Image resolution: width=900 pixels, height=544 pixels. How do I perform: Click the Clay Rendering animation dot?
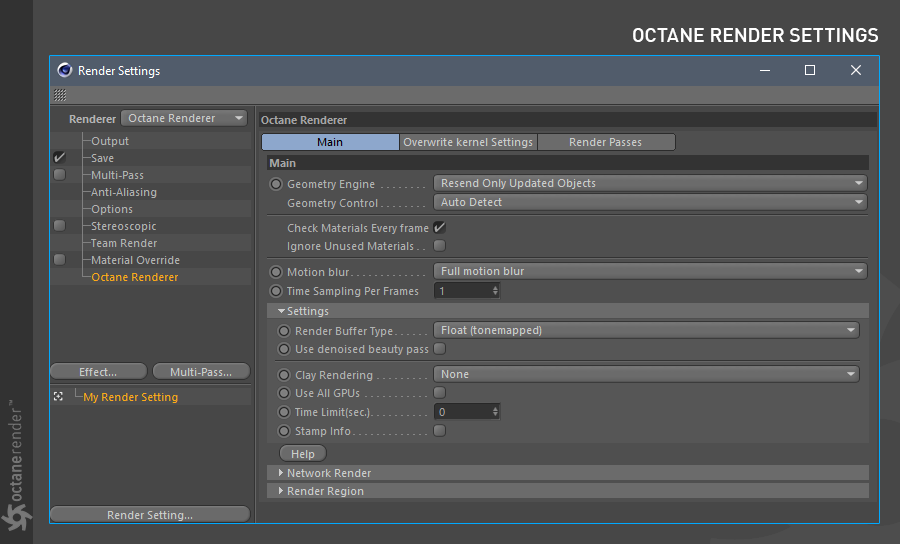[284, 375]
